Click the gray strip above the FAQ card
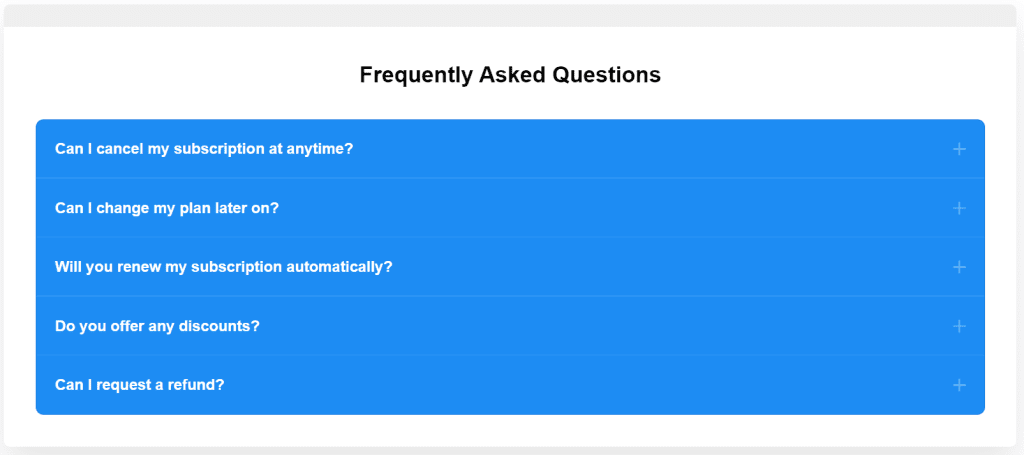Screen dimensions: 1024x455 point(510,15)
